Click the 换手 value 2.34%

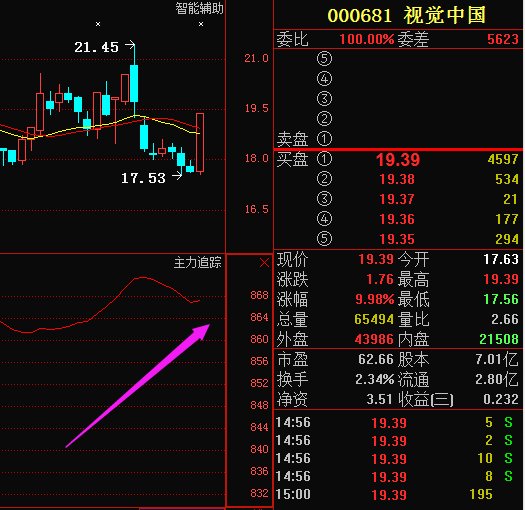(x=375, y=379)
